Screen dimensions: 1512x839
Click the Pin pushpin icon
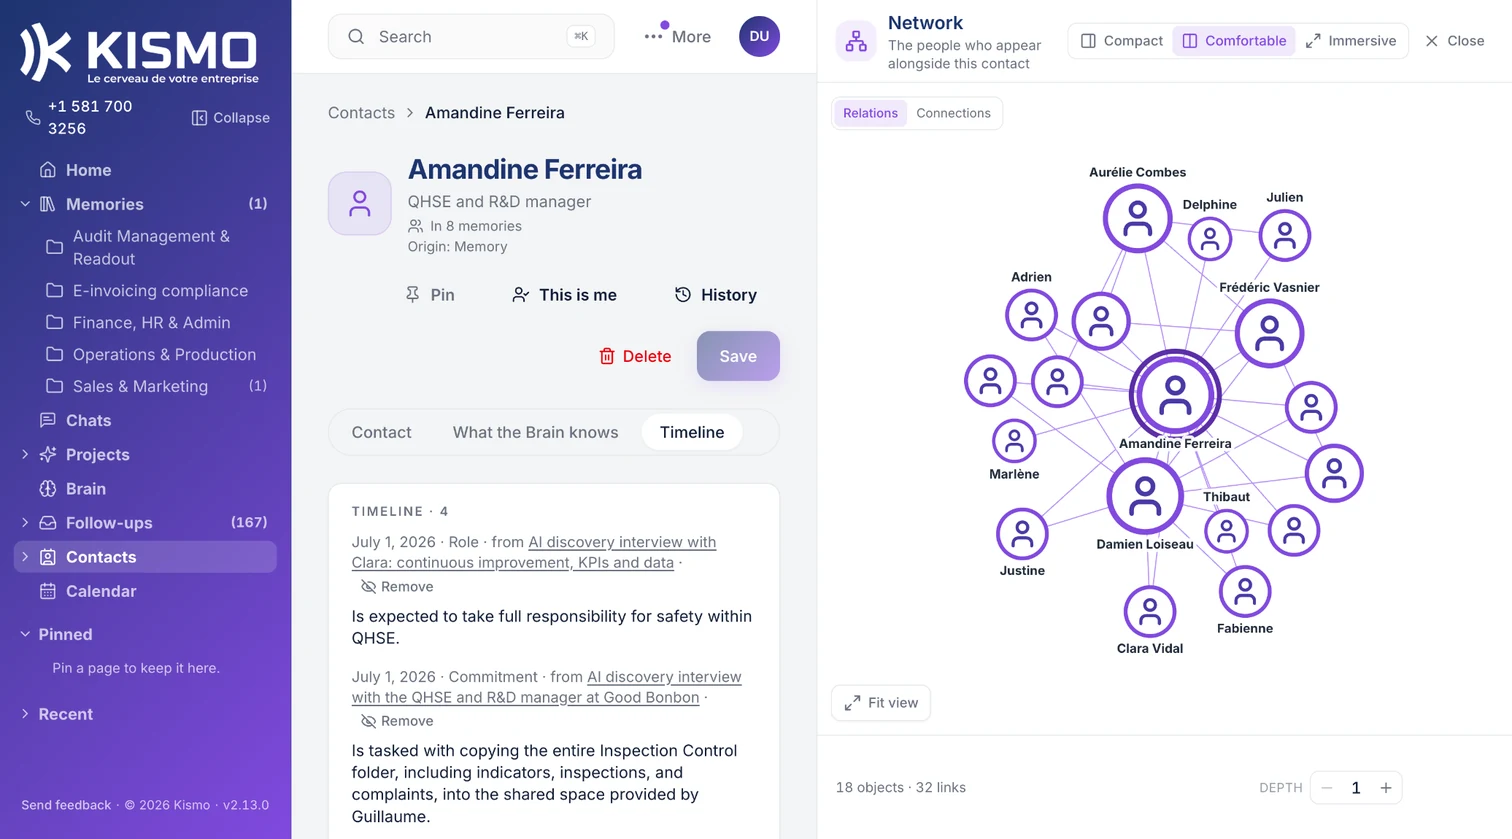[412, 295]
